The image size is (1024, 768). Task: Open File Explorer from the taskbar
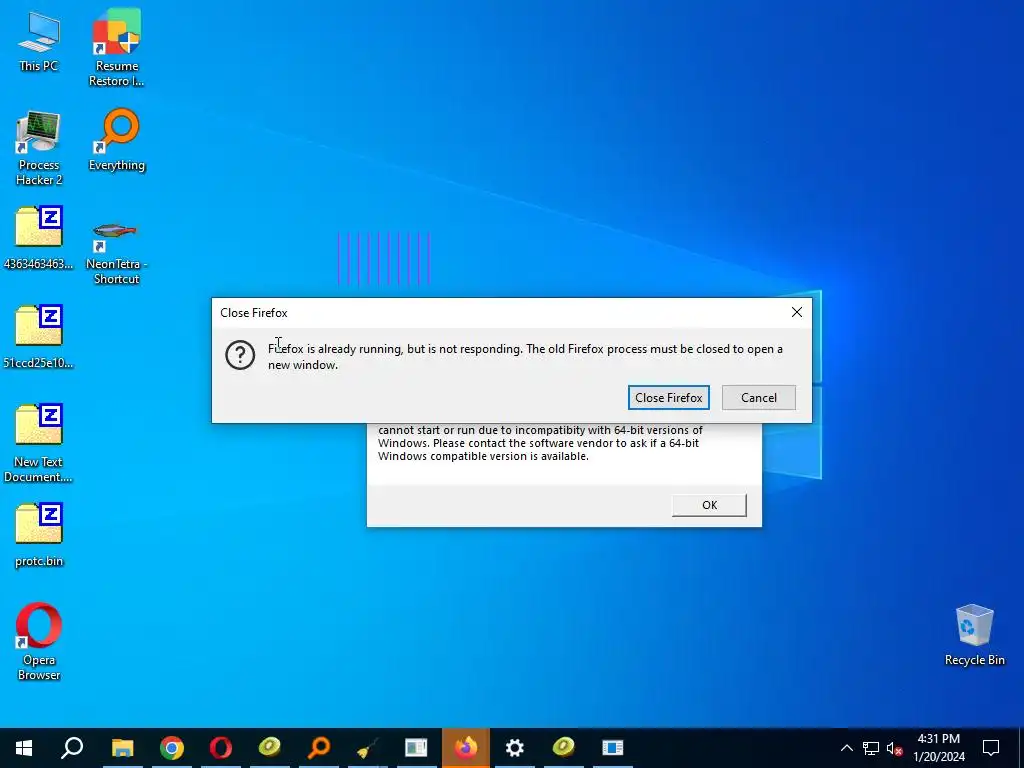(x=122, y=748)
